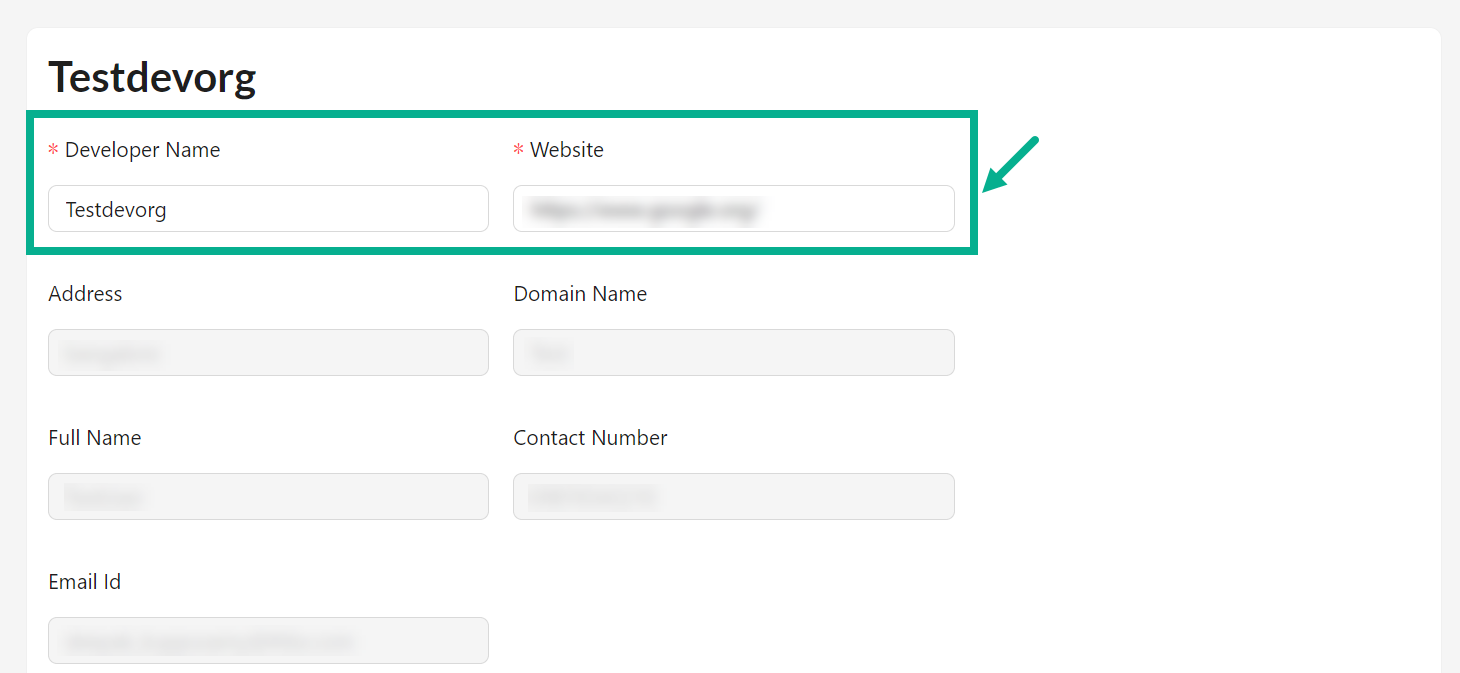
Task: Click the Domain Name text box
Action: 733,353
